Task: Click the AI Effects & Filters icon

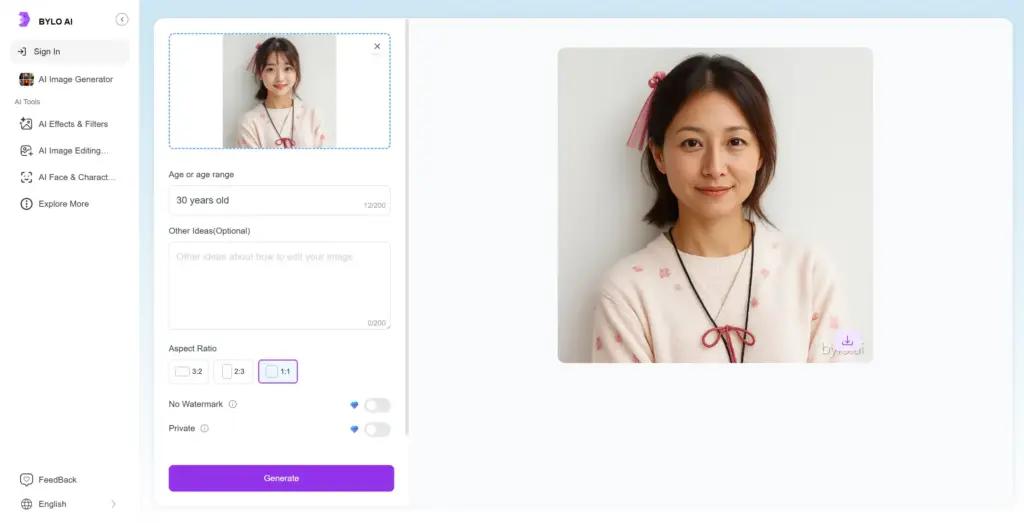Action: tap(26, 123)
